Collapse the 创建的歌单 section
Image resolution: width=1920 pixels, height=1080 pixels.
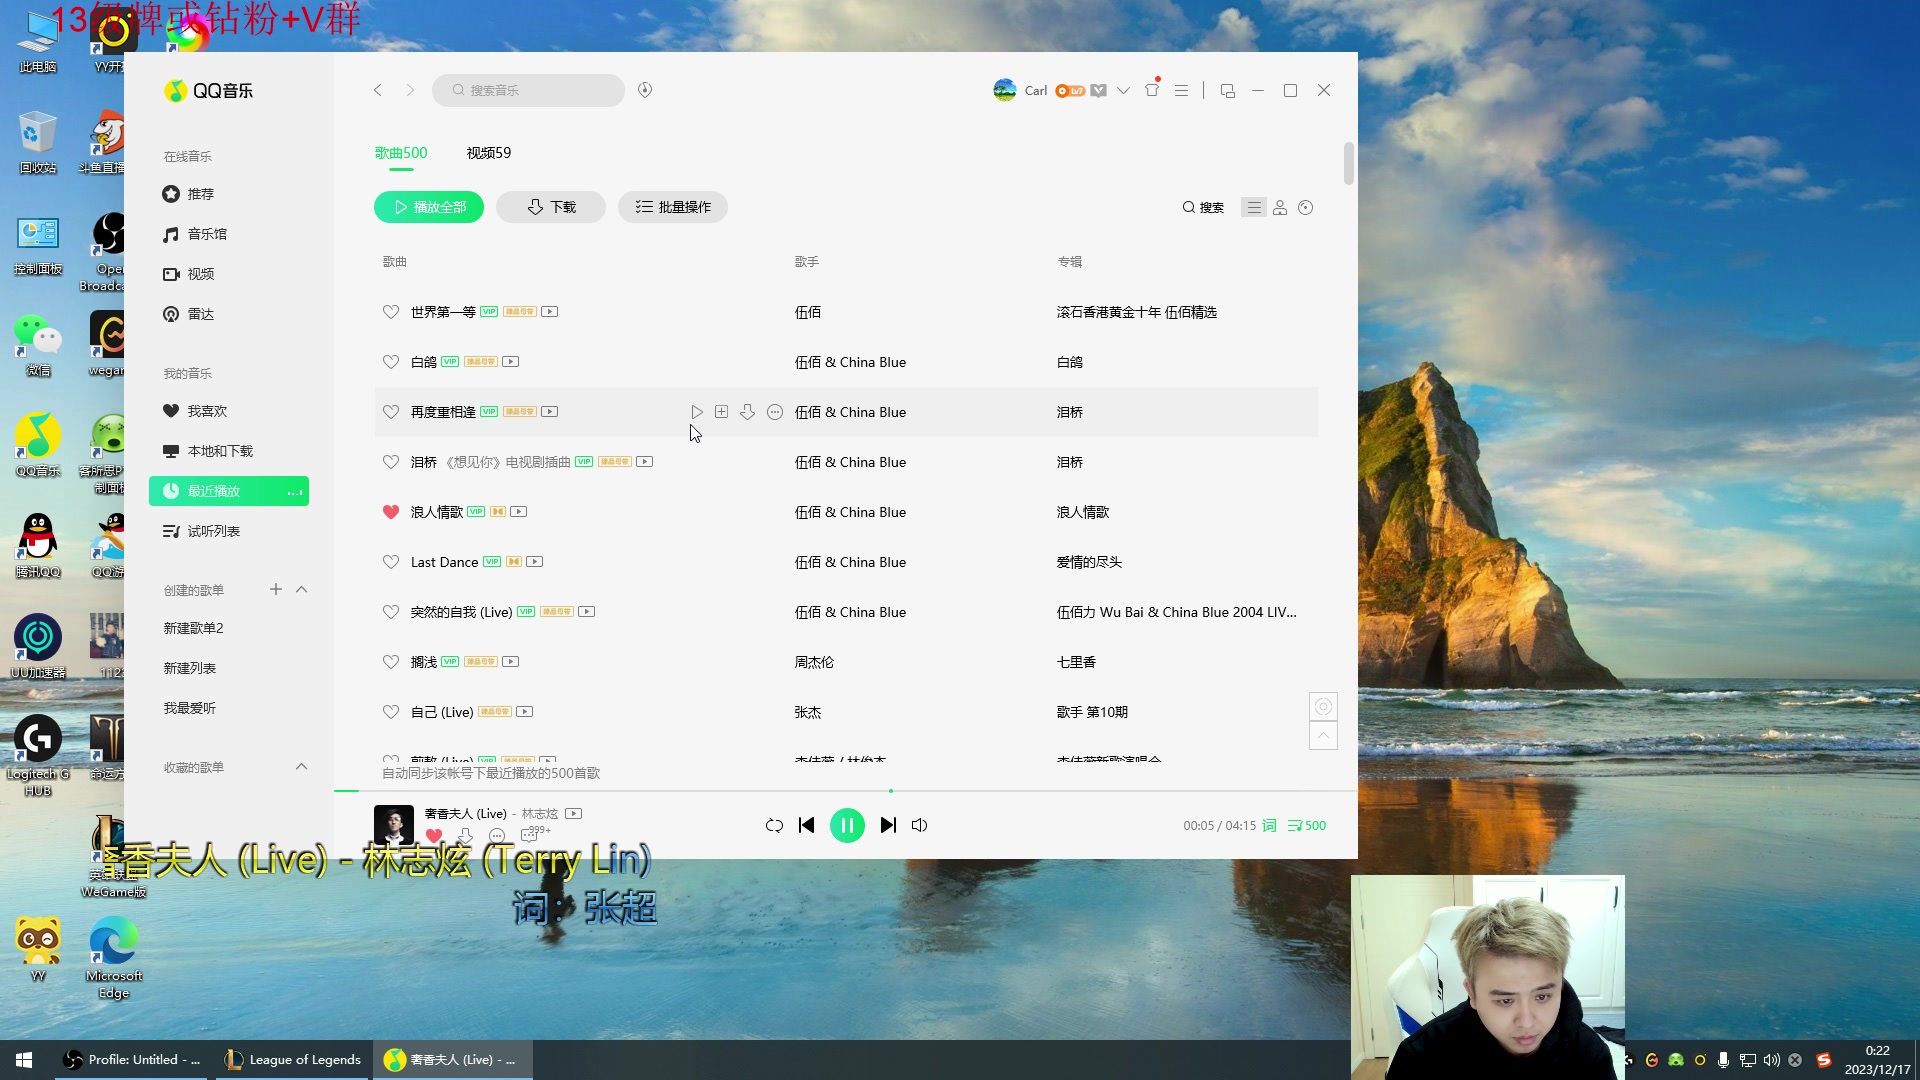coord(302,590)
